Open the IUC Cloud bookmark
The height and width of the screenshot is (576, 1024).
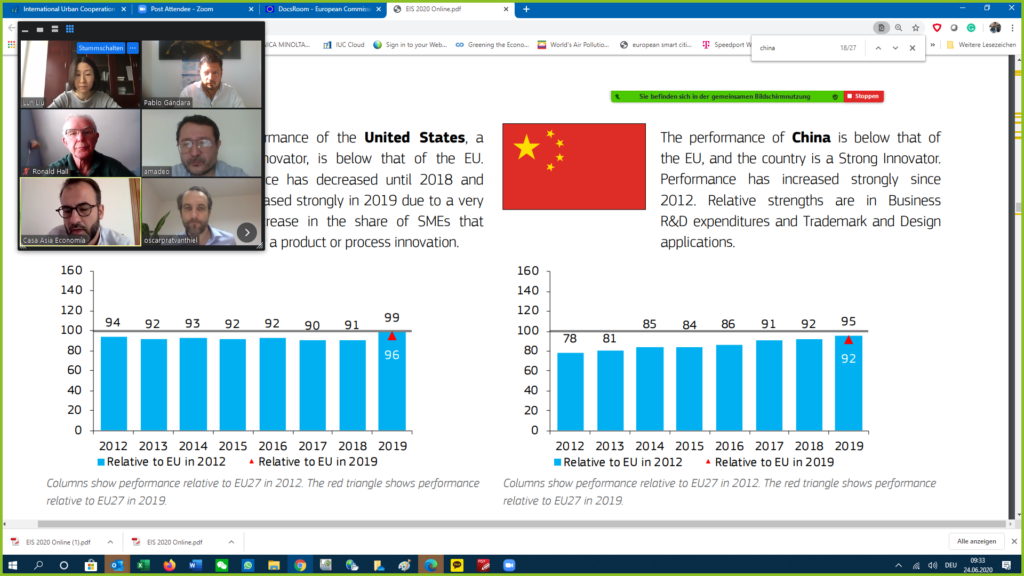pyautogui.click(x=345, y=45)
